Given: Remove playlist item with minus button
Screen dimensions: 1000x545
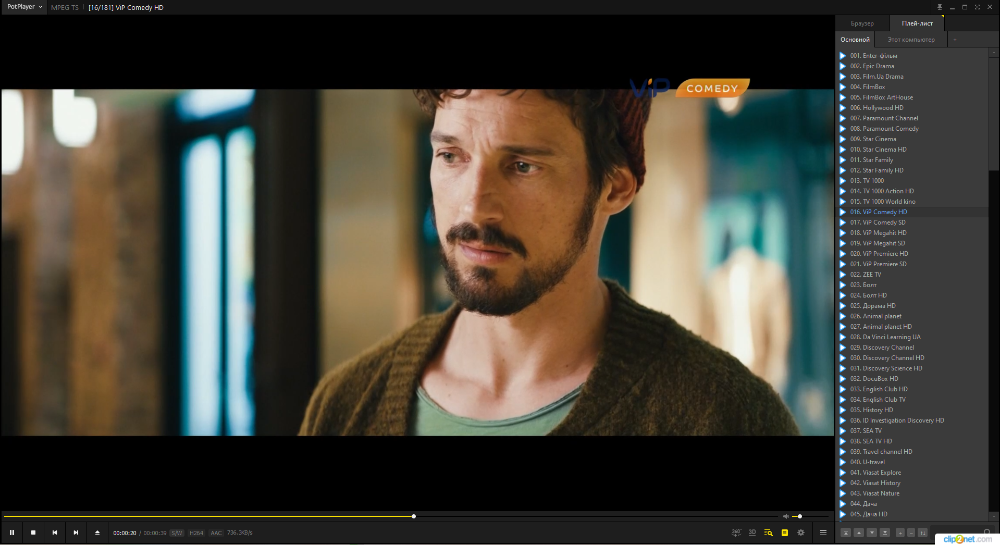Looking at the screenshot, I should coord(911,532).
